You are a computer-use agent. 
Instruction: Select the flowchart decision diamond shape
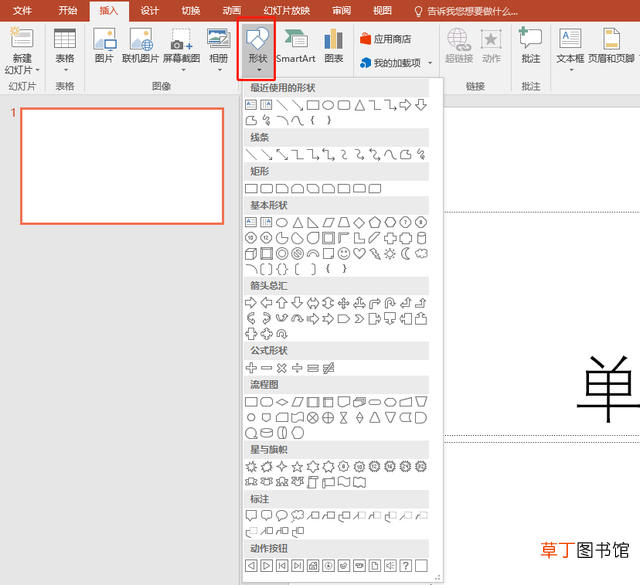coord(282,402)
